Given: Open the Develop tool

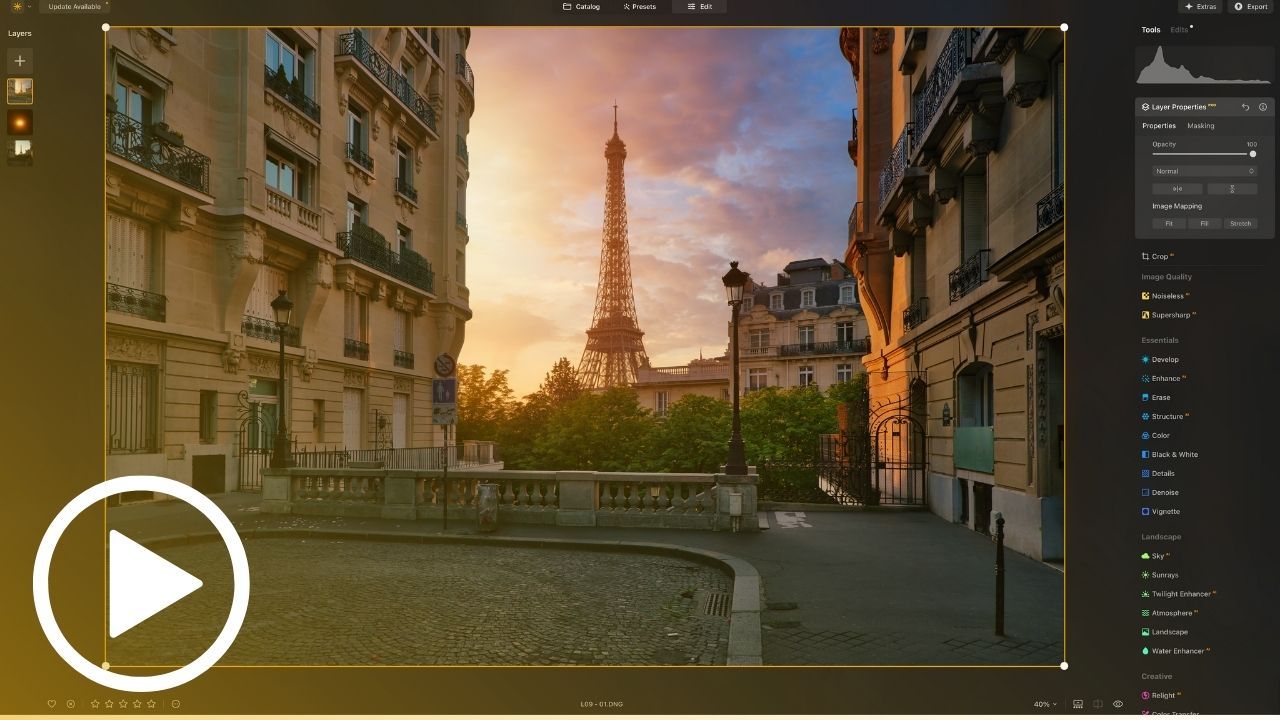Looking at the screenshot, I should pos(1160,360).
